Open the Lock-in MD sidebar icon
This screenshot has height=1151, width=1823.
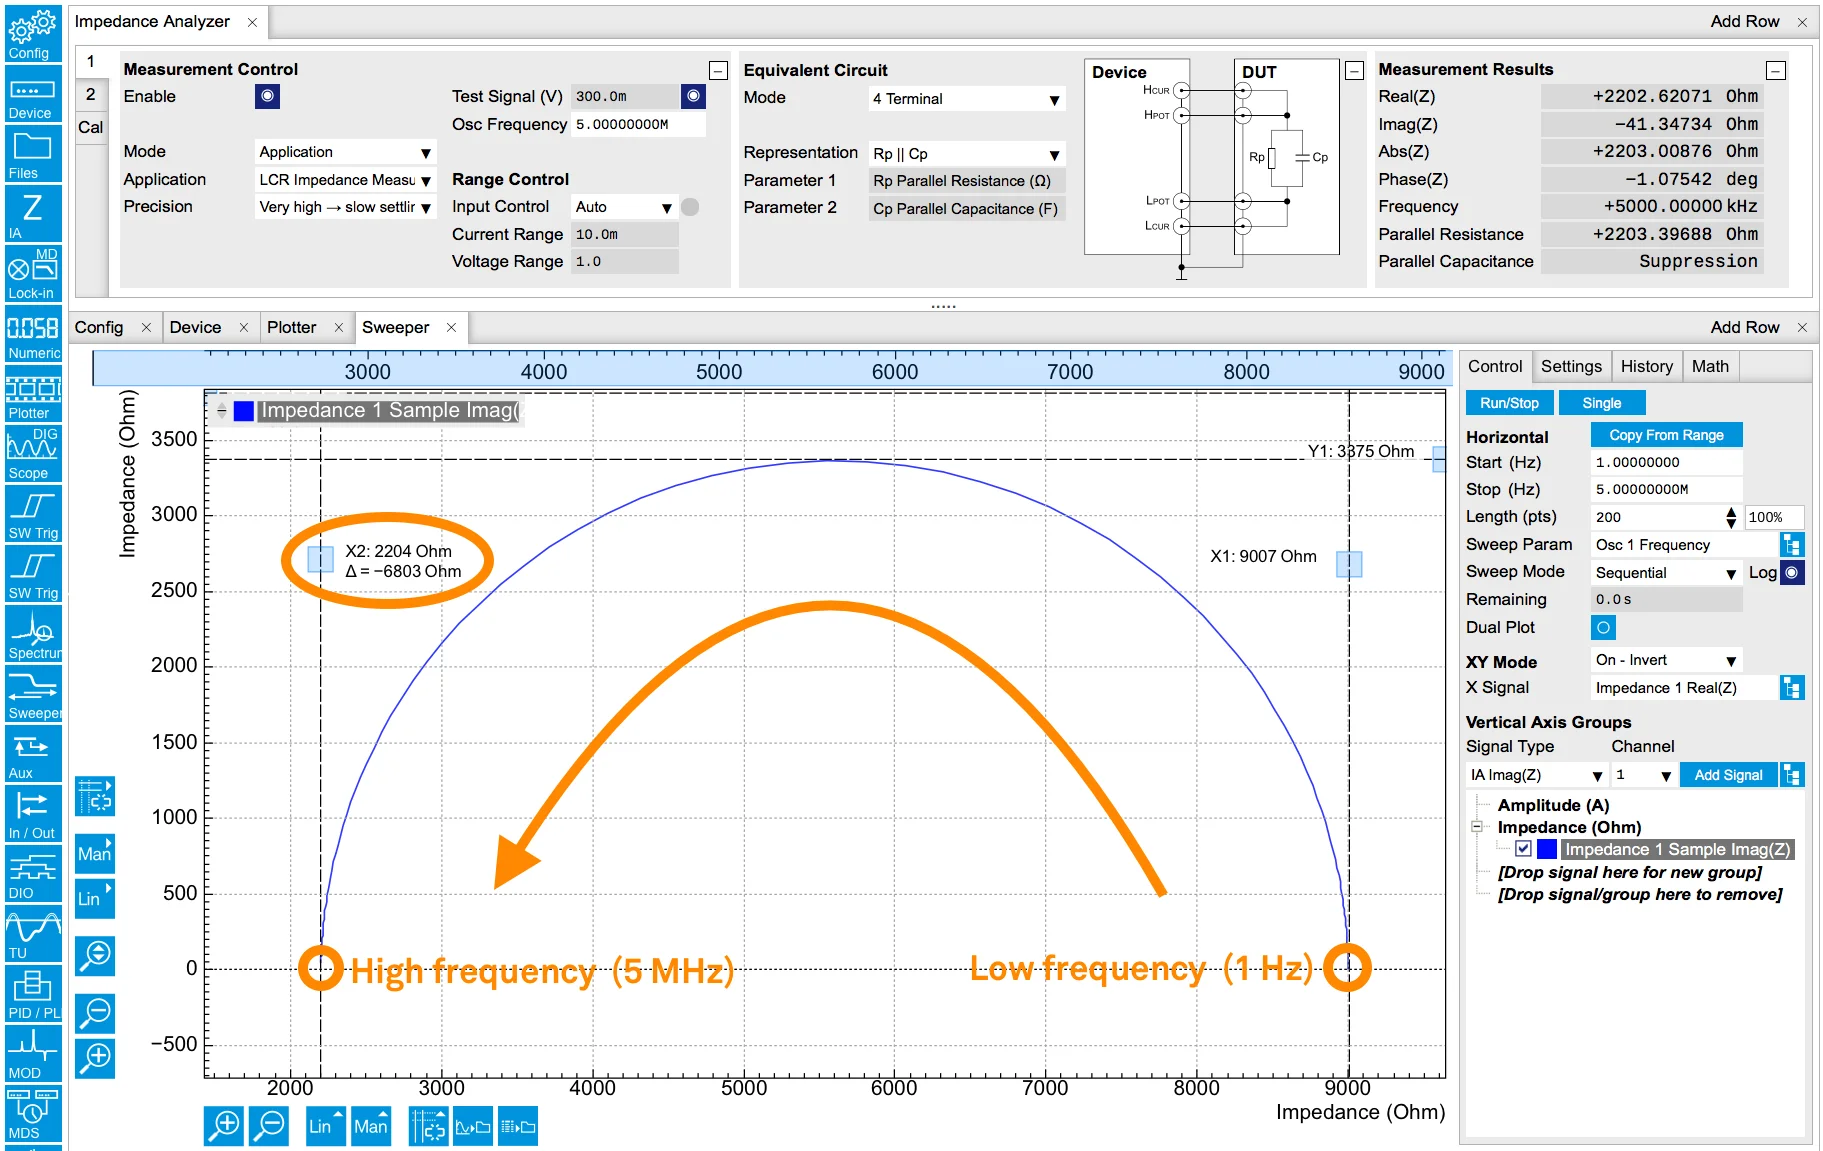pos(33,274)
